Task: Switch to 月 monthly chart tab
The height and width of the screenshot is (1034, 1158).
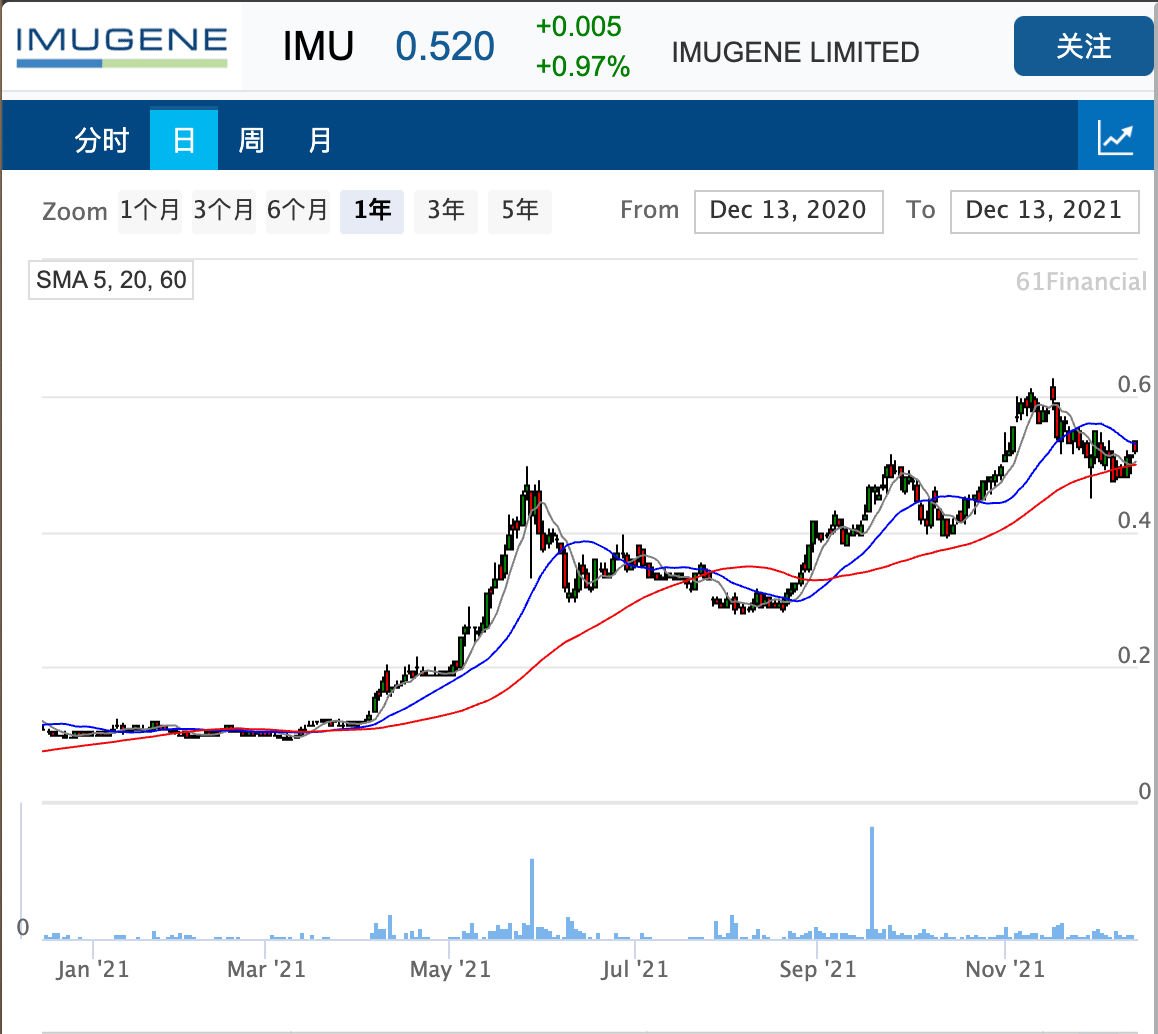Action: tap(320, 140)
